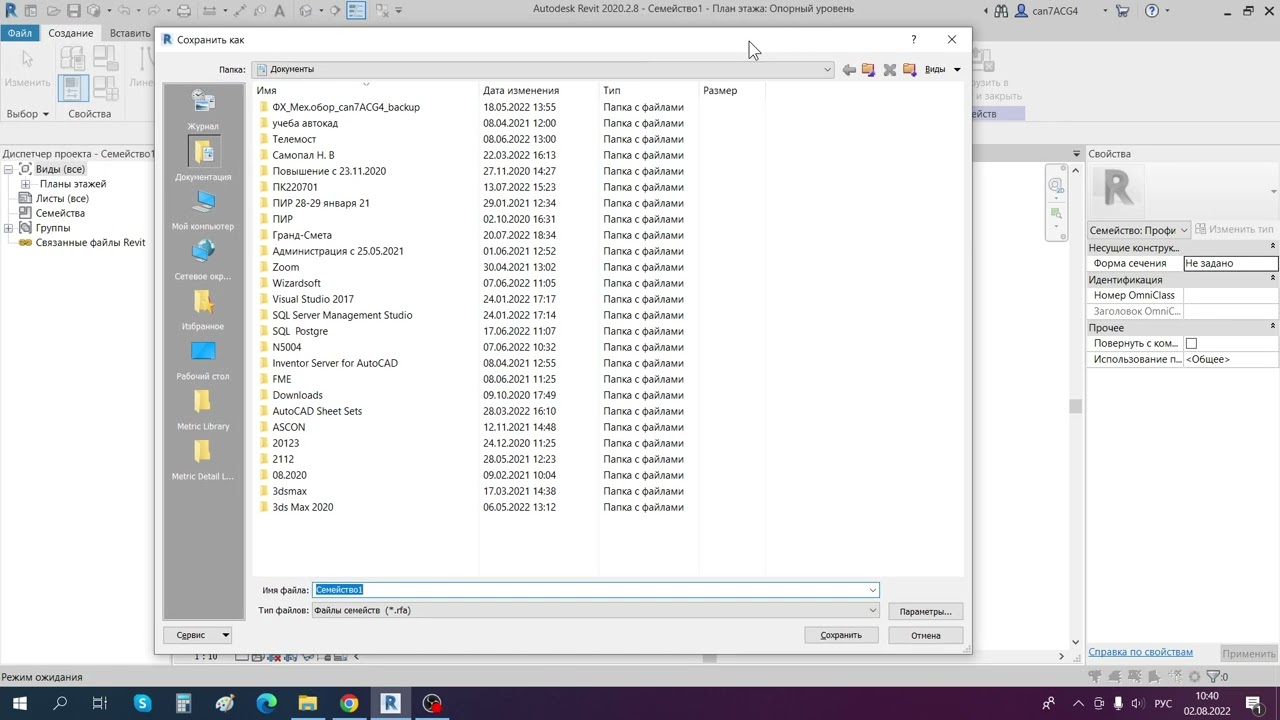The width and height of the screenshot is (1280, 720).
Task: Select Связанные файлы Revit tree item
Action: (90, 242)
